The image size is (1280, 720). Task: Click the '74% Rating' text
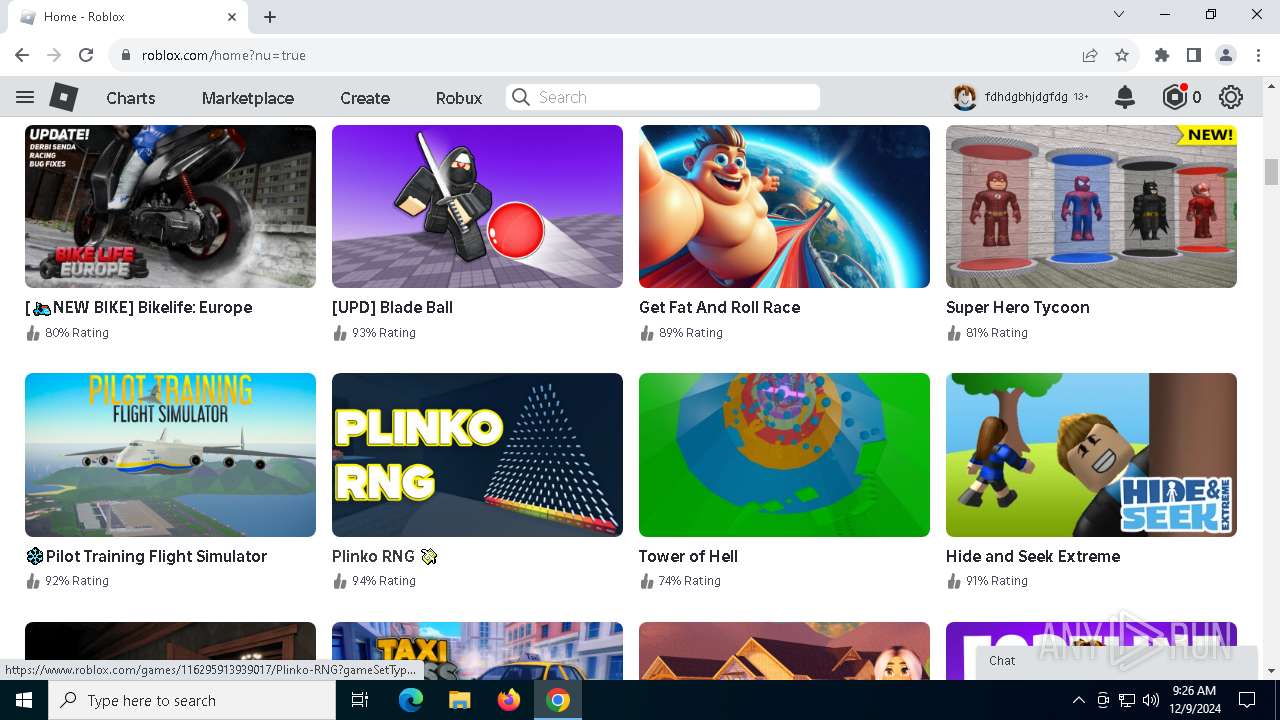[690, 581]
